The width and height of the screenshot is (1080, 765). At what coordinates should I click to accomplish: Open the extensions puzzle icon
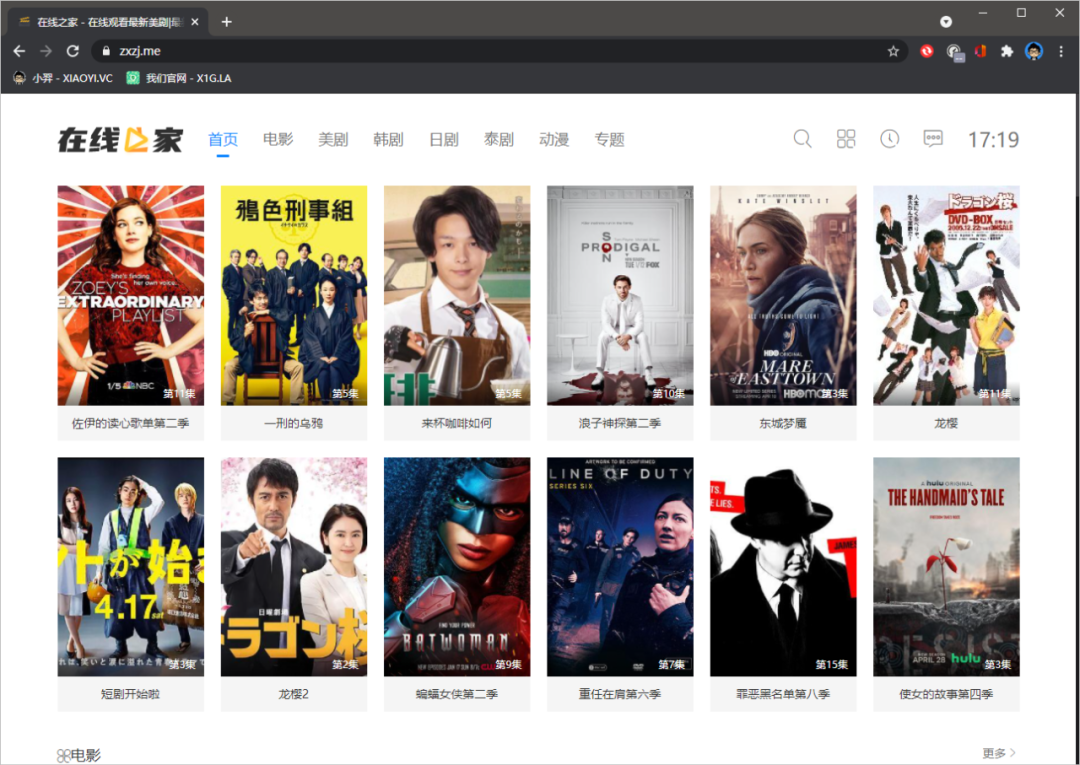(x=1007, y=51)
